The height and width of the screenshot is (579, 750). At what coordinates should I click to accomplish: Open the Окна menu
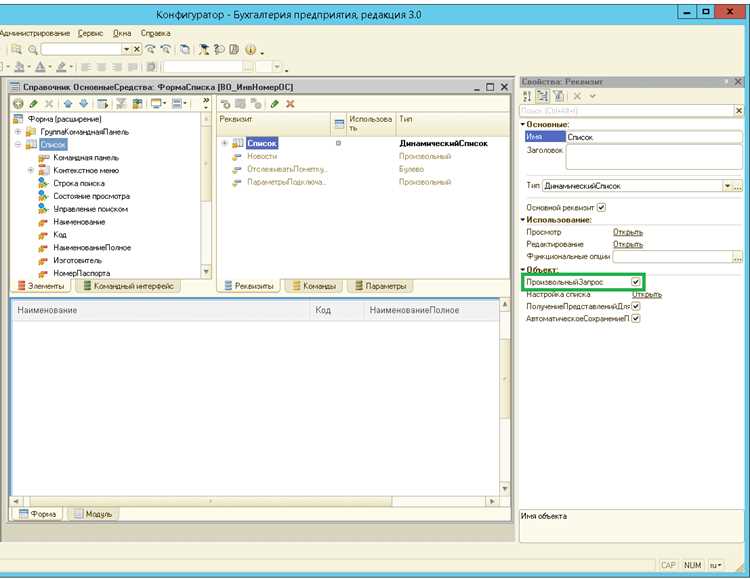pyautogui.click(x=122, y=33)
